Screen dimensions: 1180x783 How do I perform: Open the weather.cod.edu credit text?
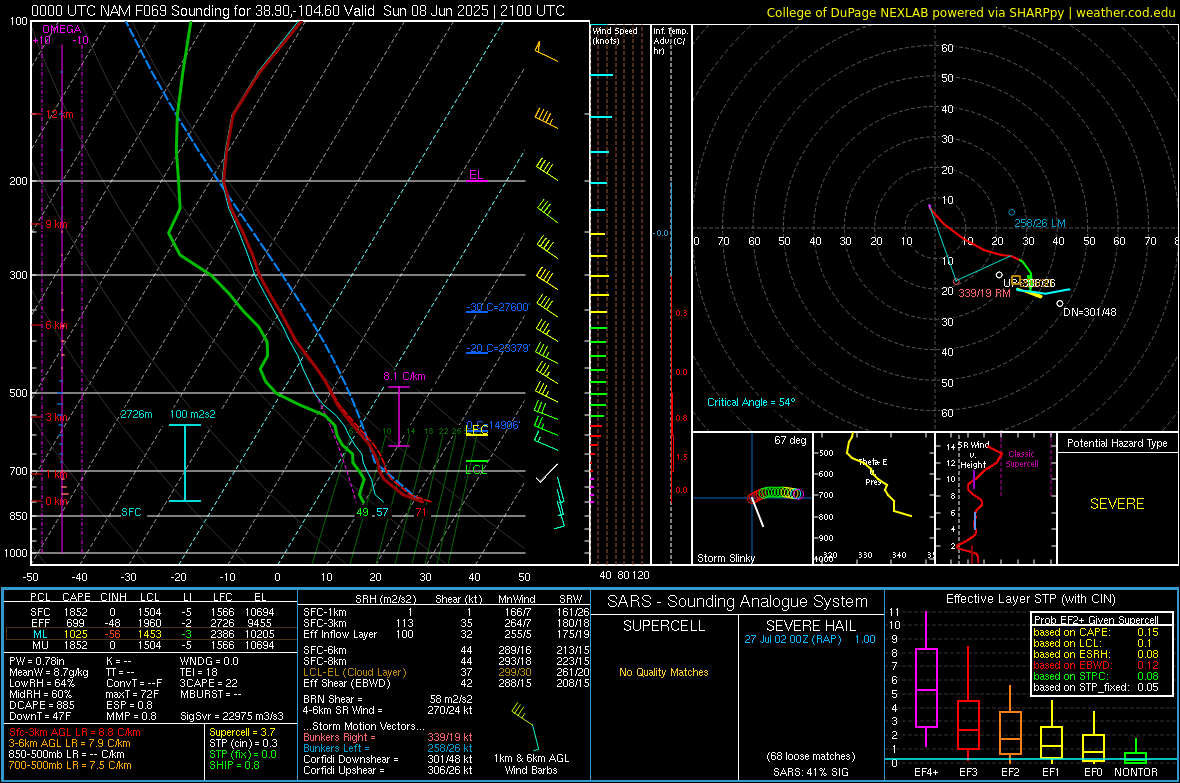click(971, 12)
